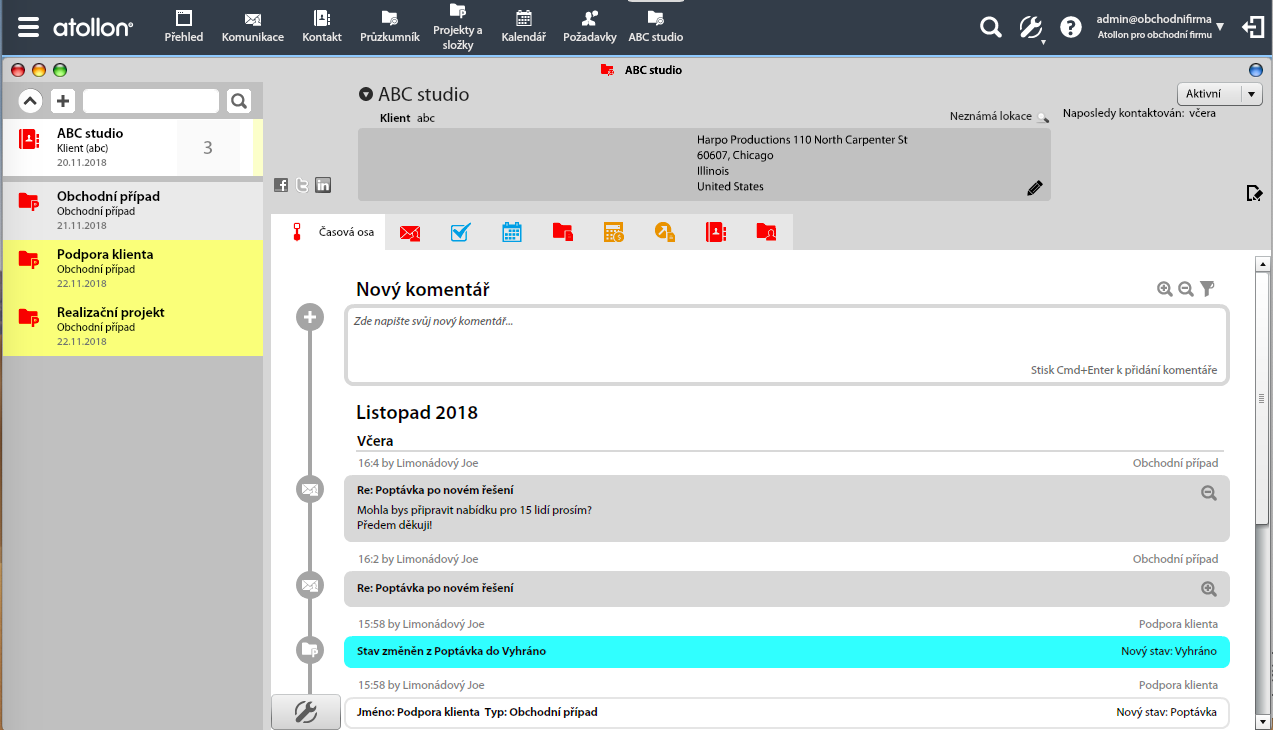Collapse the ABC studio header triangle
This screenshot has height=730, width=1273.
pyautogui.click(x=366, y=95)
